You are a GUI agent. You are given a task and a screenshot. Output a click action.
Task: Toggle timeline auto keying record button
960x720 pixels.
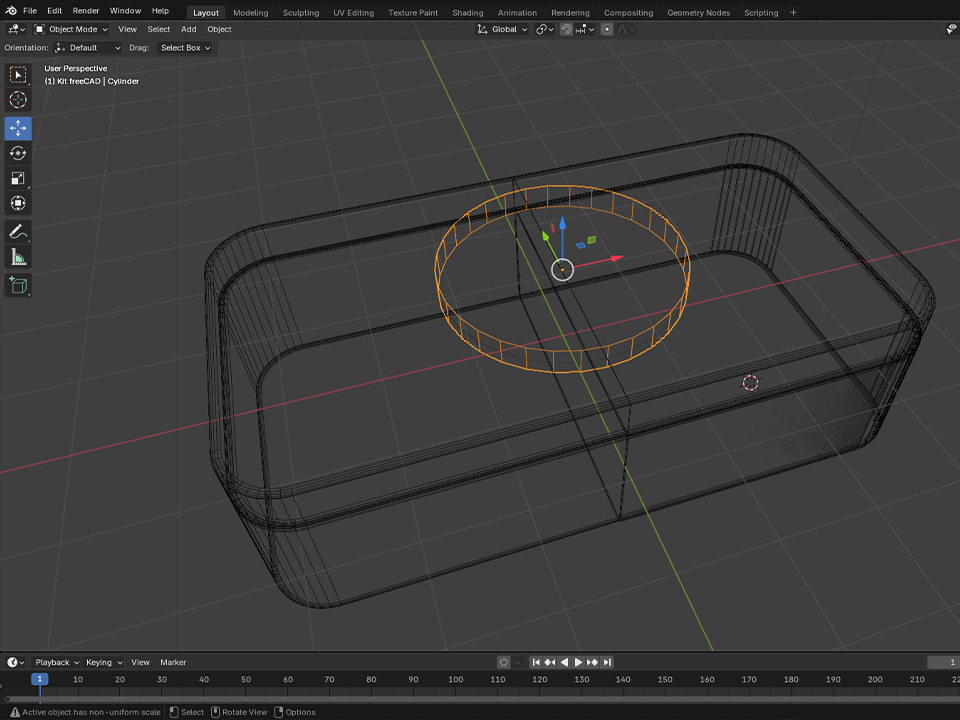[504, 662]
